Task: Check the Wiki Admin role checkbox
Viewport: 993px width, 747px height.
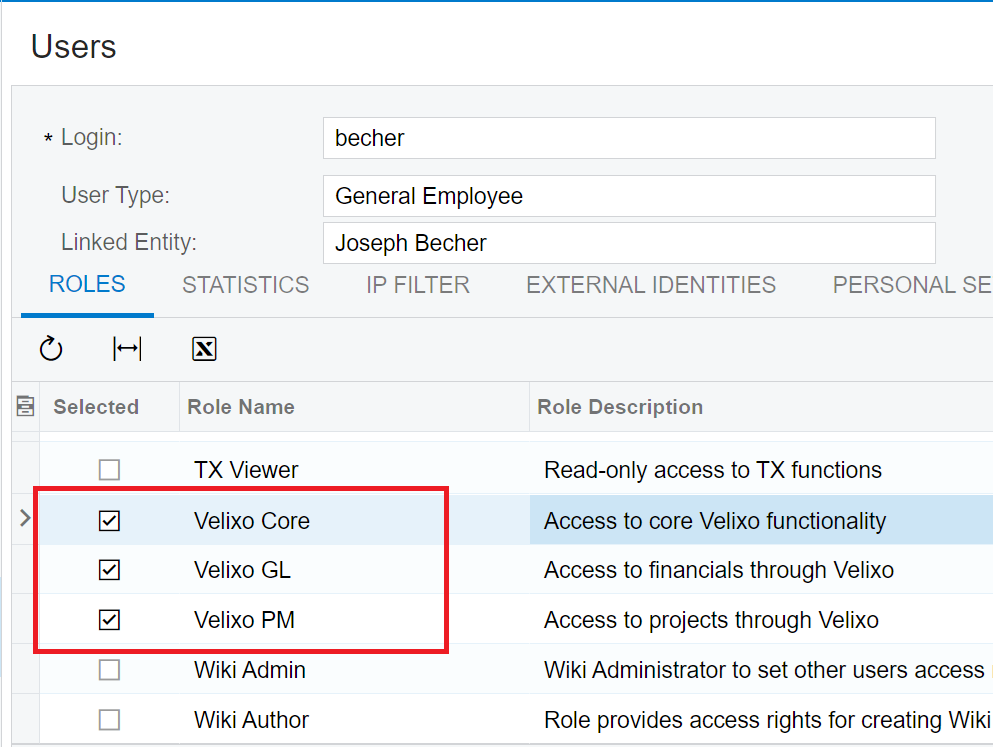Action: [110, 670]
